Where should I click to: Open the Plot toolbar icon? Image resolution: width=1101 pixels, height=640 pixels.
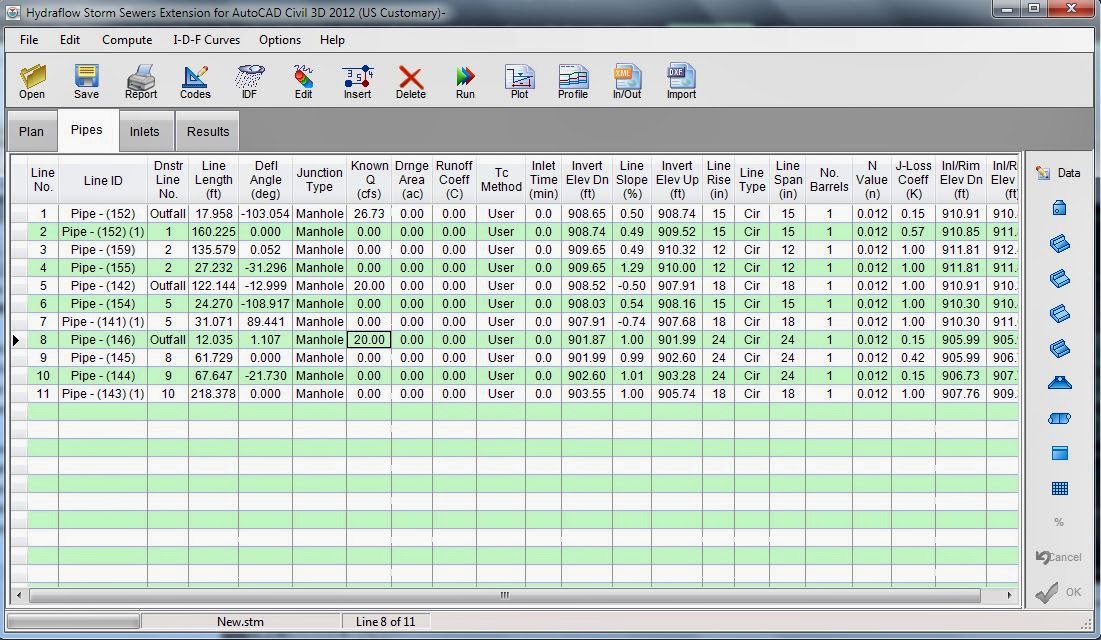pos(519,80)
